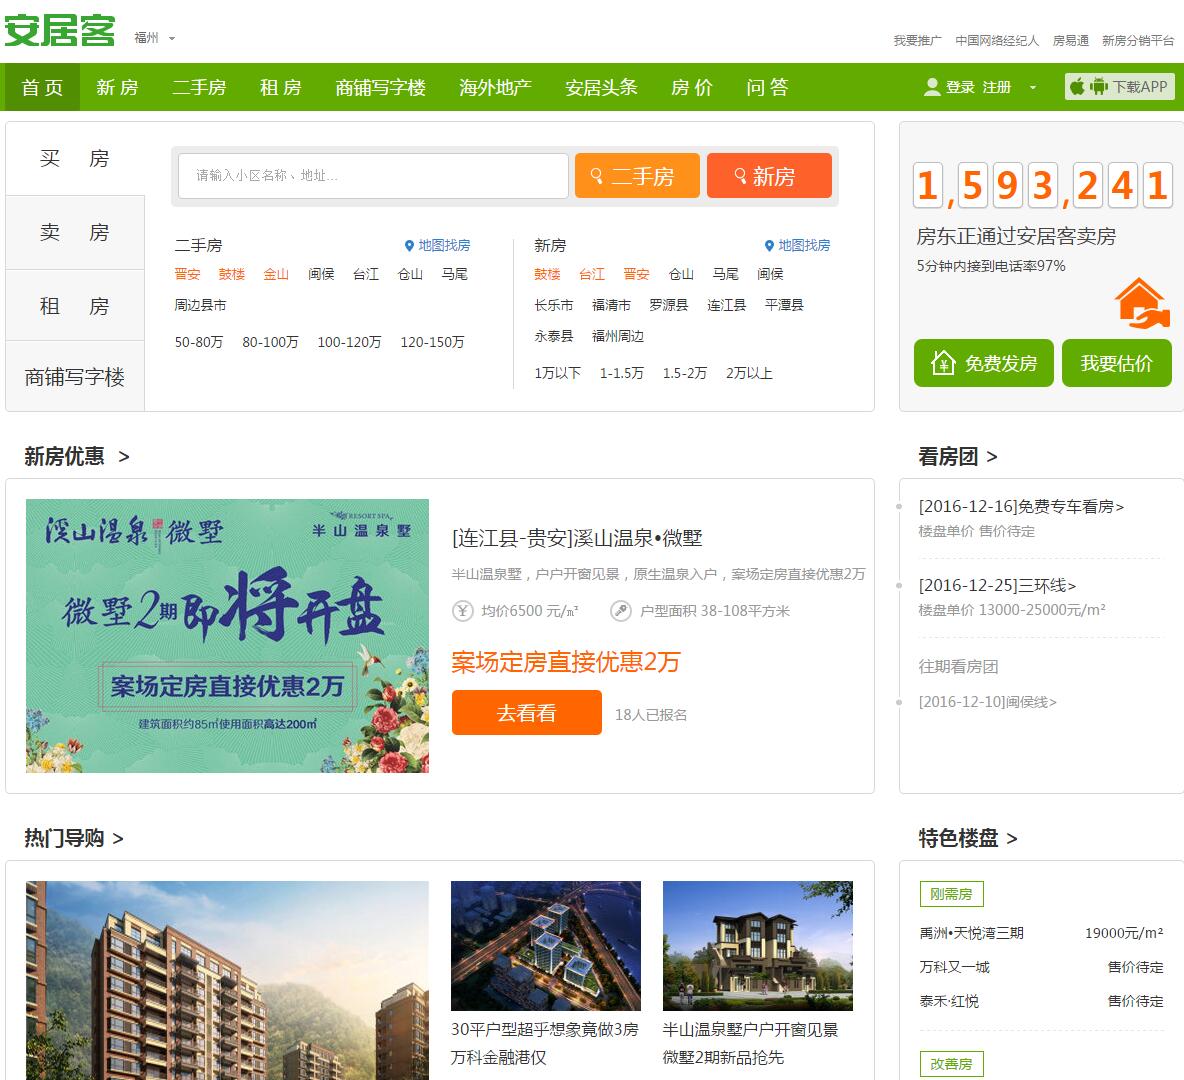
Task: Open the 新房 navigation tab
Action: click(x=117, y=88)
